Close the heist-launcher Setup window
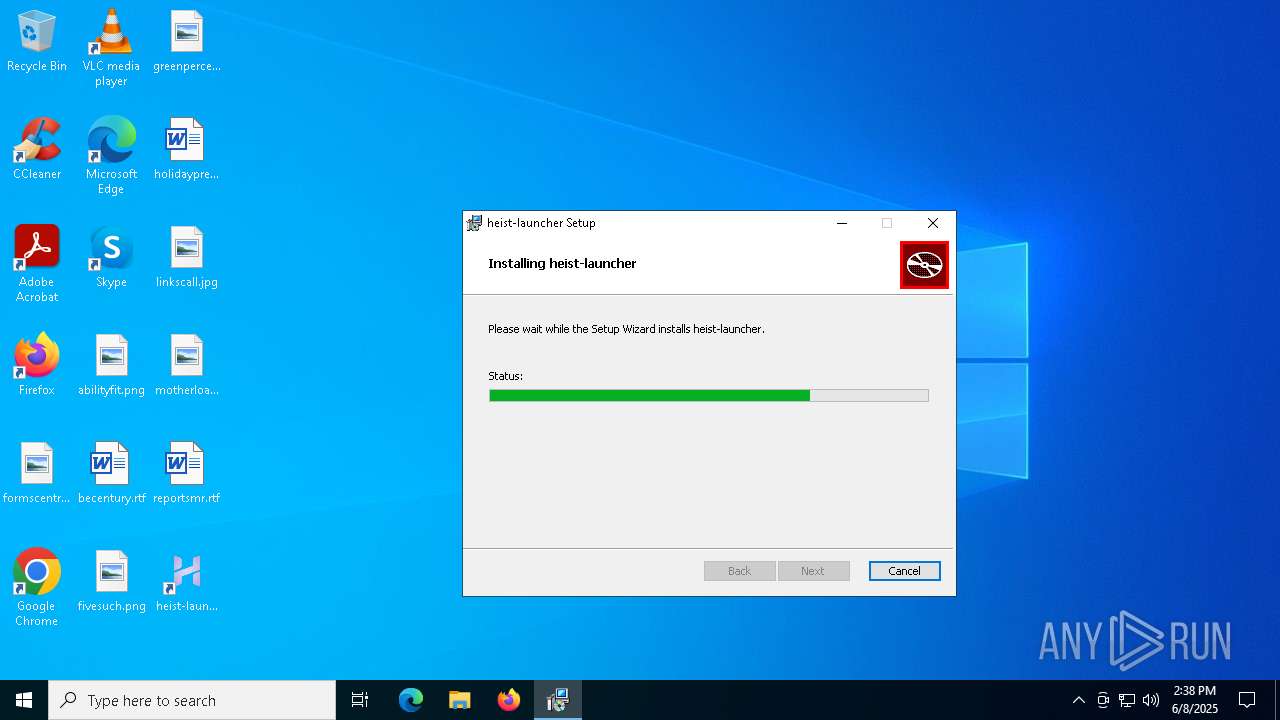The width and height of the screenshot is (1280, 720). [933, 223]
